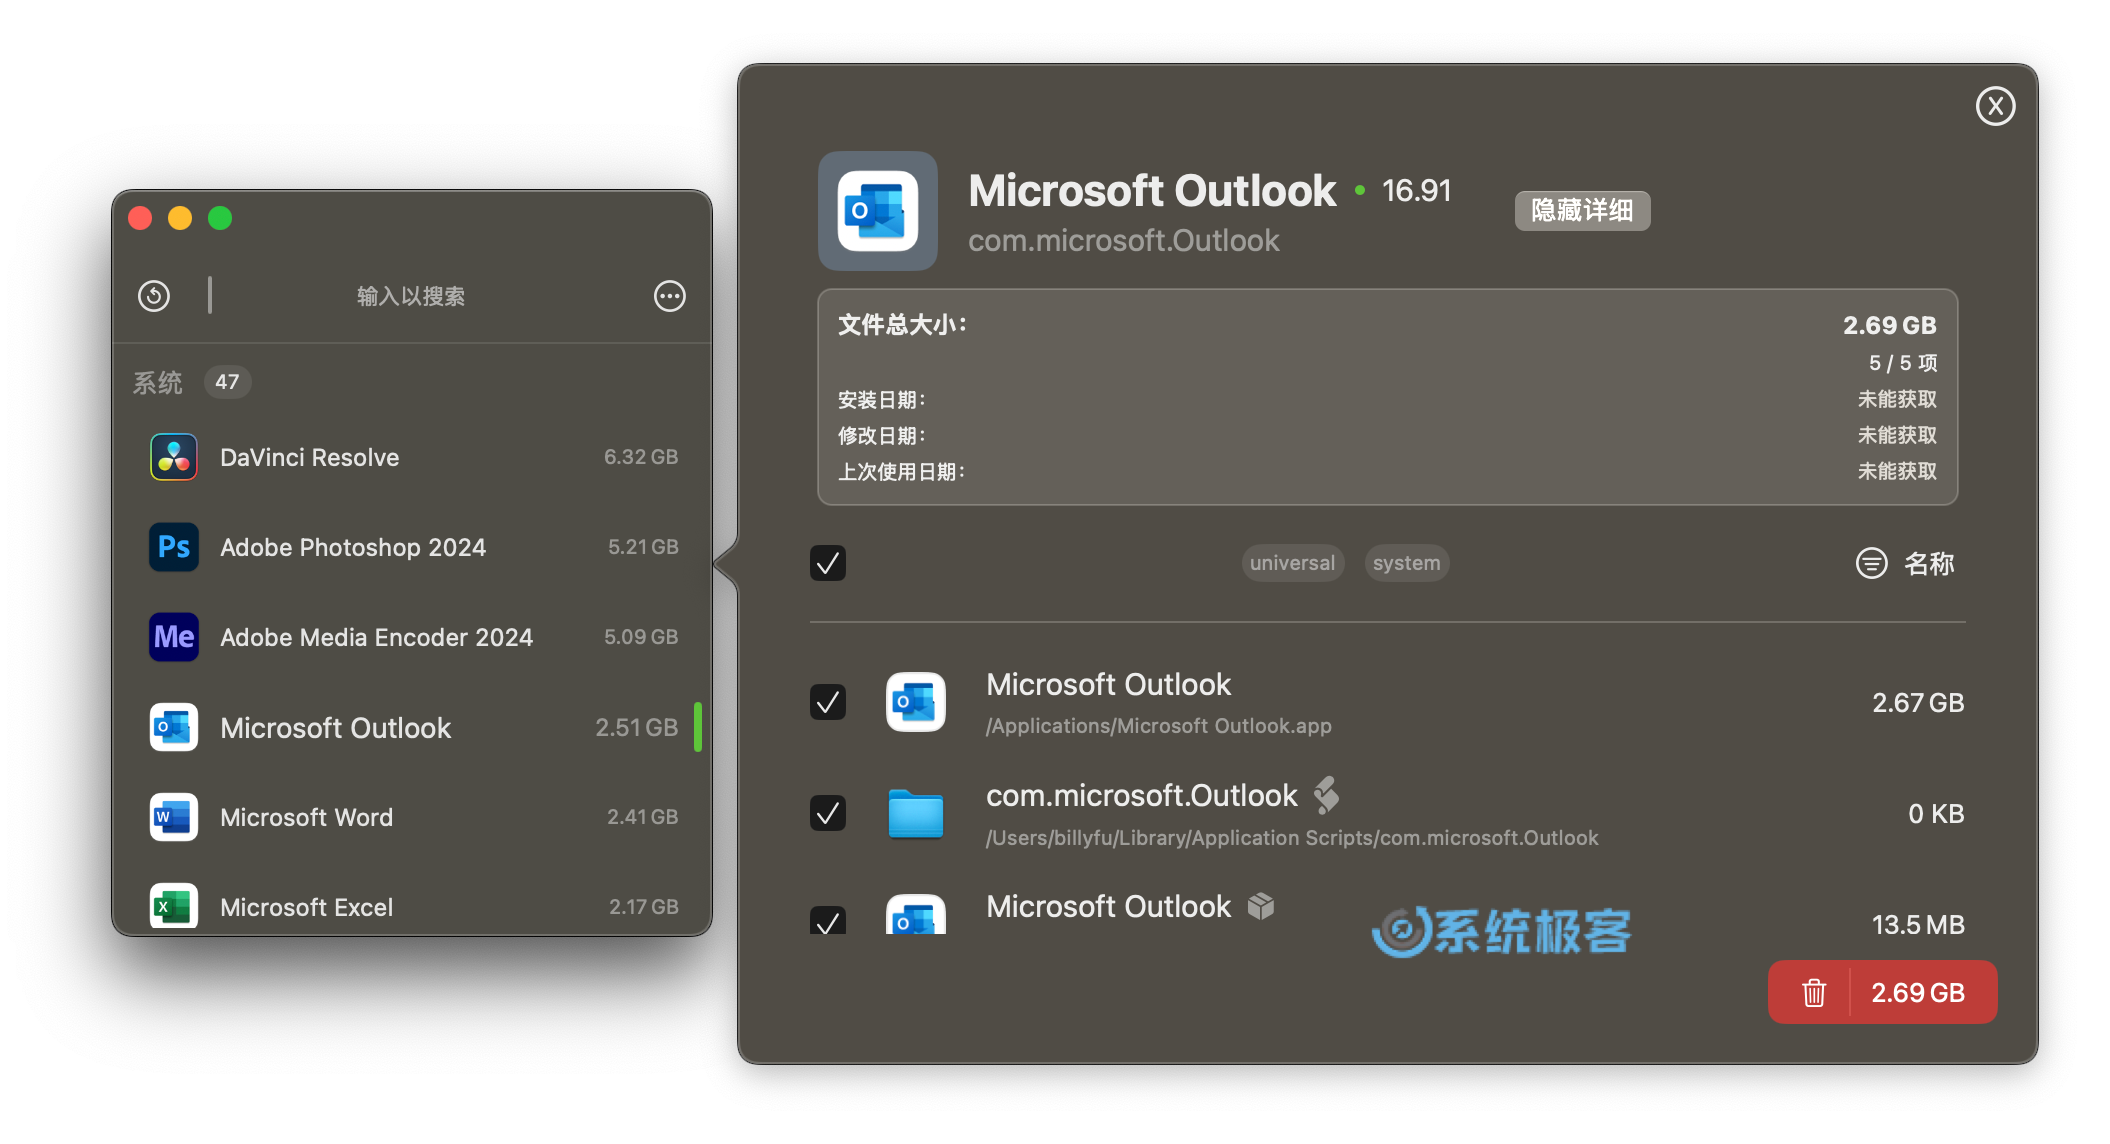Click the version number 16.91
Screen dimensions: 2110x1144
coord(1416,191)
